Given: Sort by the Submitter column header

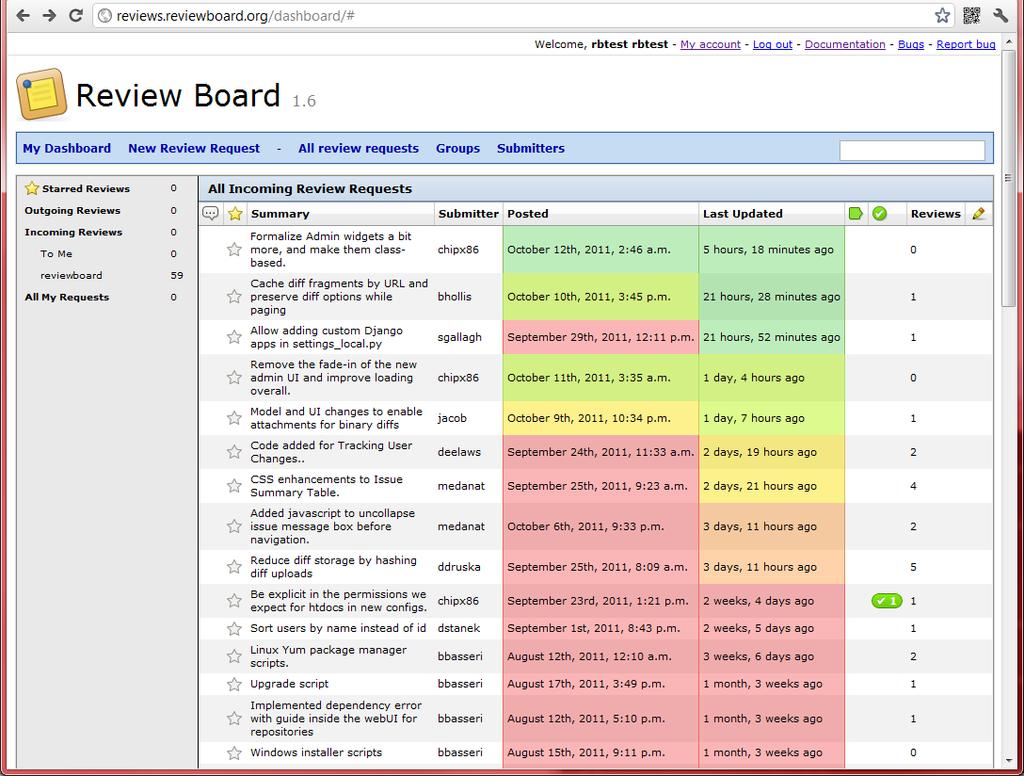Looking at the screenshot, I should (468, 214).
